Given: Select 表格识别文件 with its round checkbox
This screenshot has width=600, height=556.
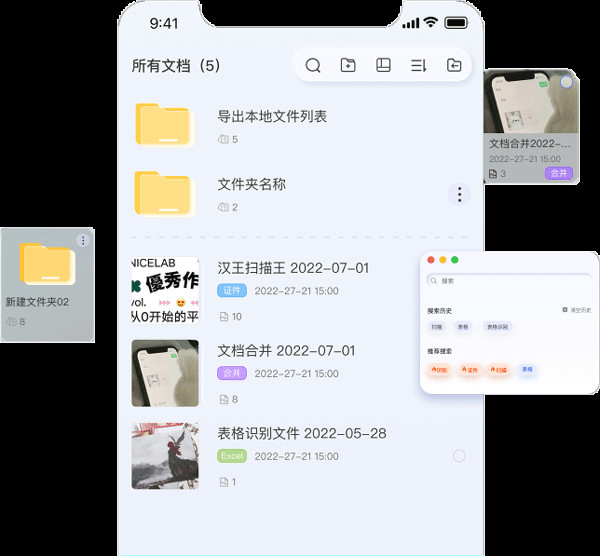Looking at the screenshot, I should 459,456.
